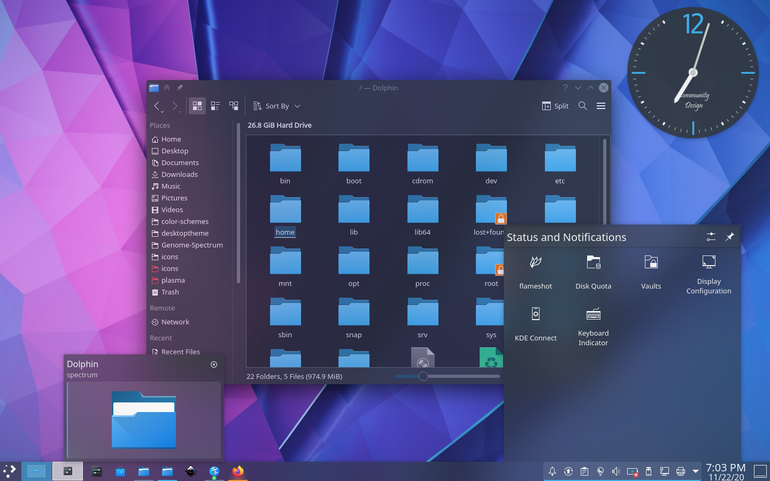Click keep-above double arrow in title bar

[x=167, y=87]
